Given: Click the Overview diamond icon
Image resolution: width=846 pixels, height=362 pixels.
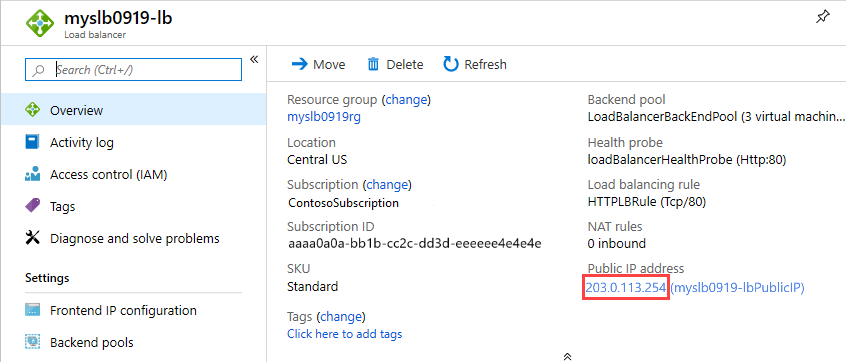Looking at the screenshot, I should click(x=32, y=110).
